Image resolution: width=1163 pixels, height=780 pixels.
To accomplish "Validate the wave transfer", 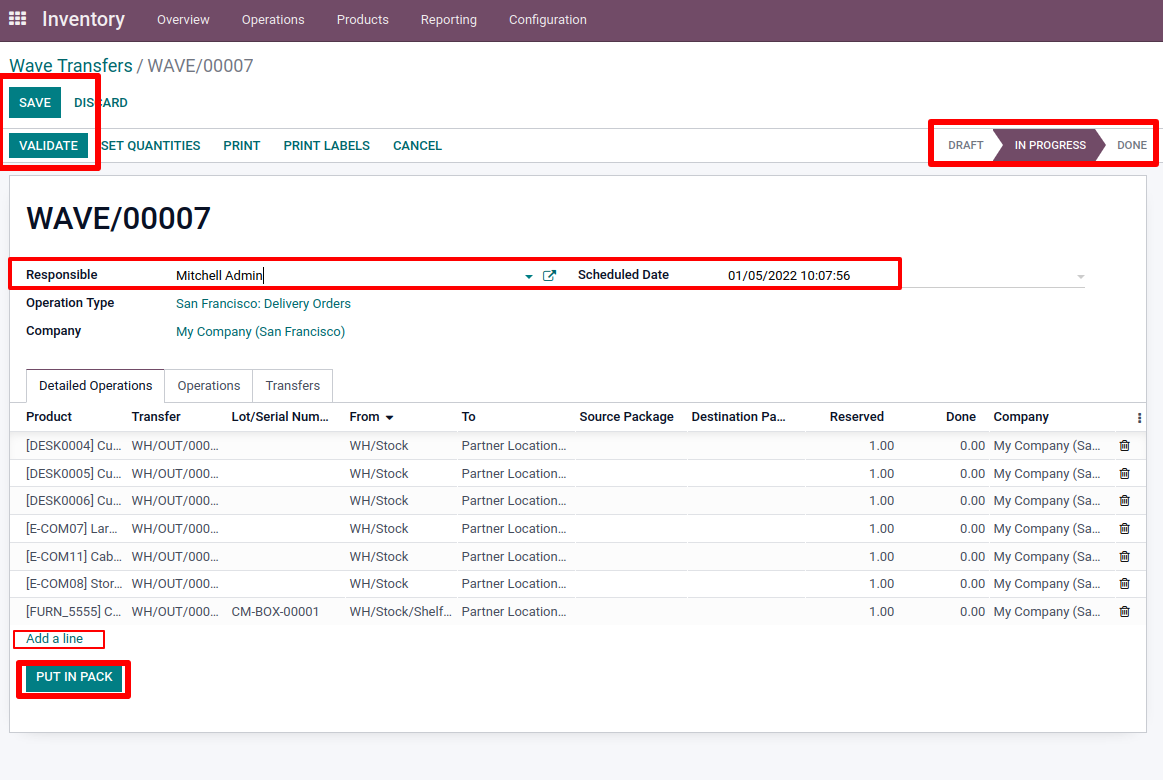I will pos(48,145).
